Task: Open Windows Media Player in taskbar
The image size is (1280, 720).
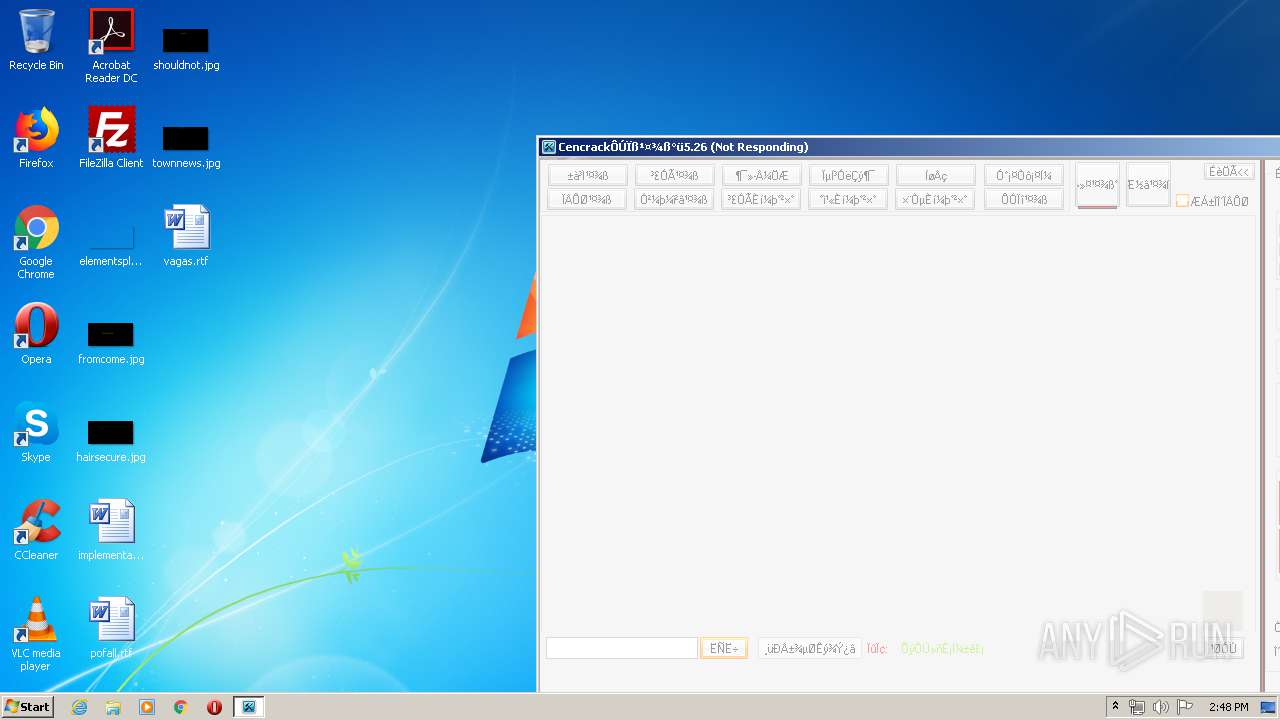Action: (x=147, y=707)
